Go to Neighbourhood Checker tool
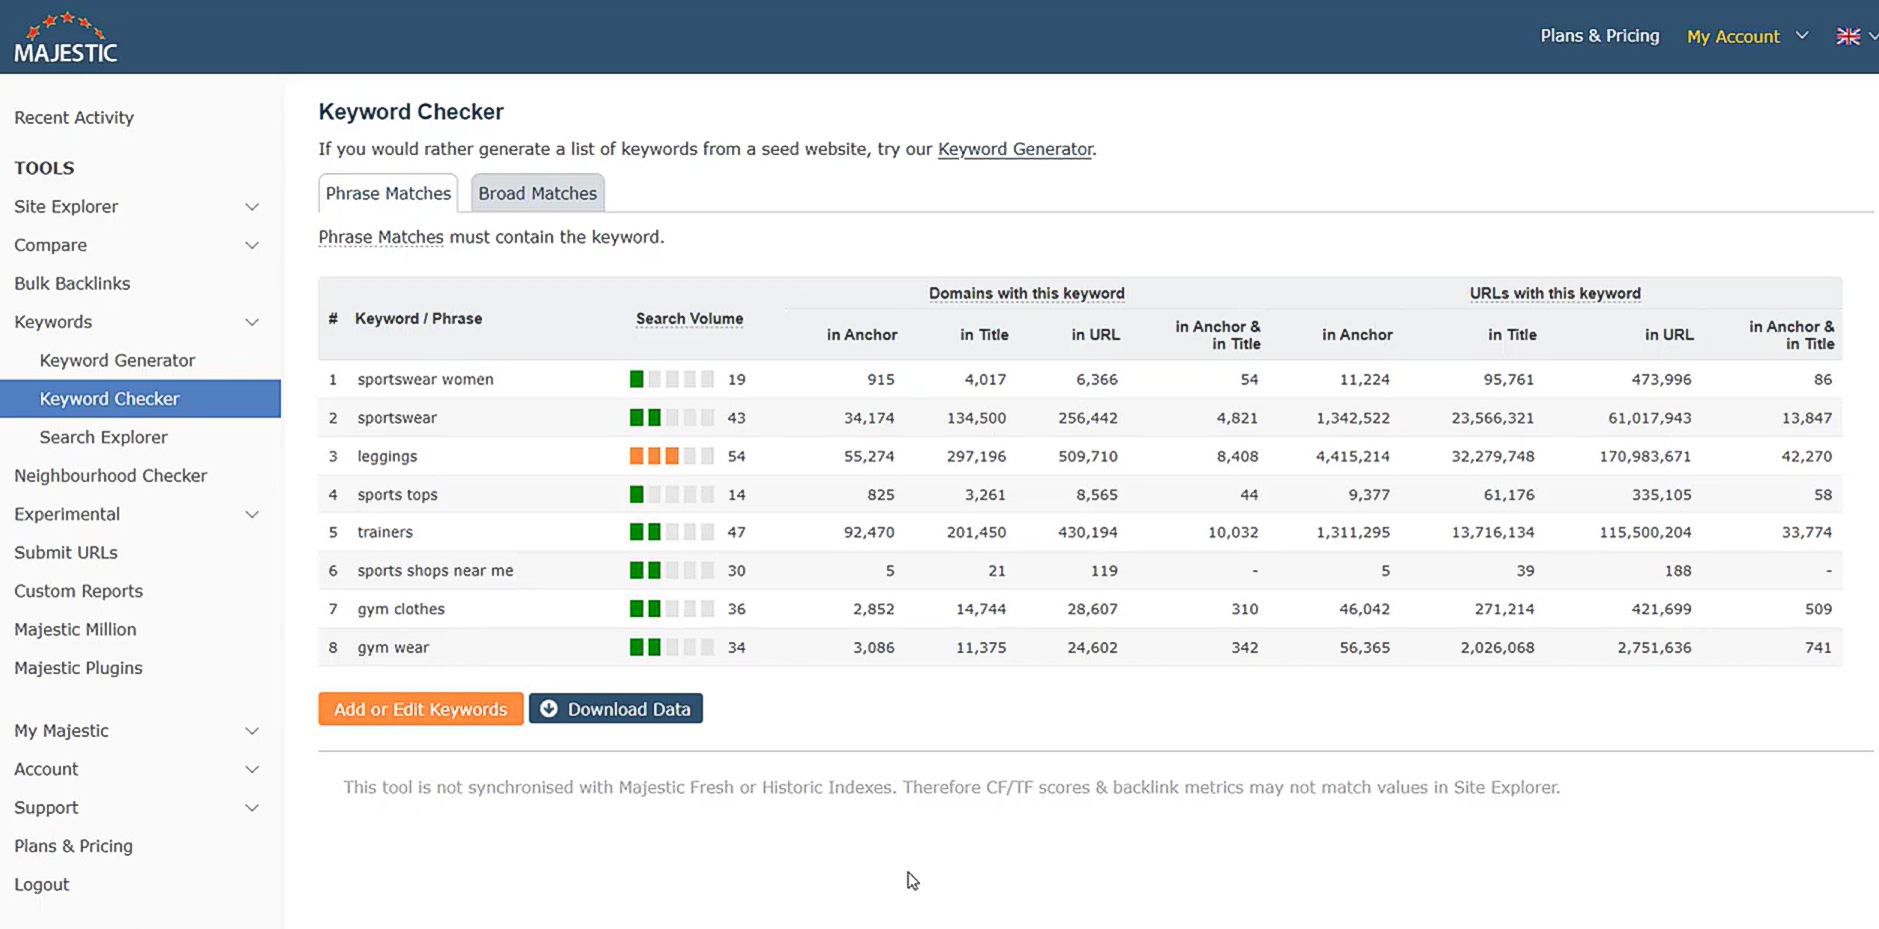Image resolution: width=1879 pixels, height=929 pixels. (x=110, y=476)
